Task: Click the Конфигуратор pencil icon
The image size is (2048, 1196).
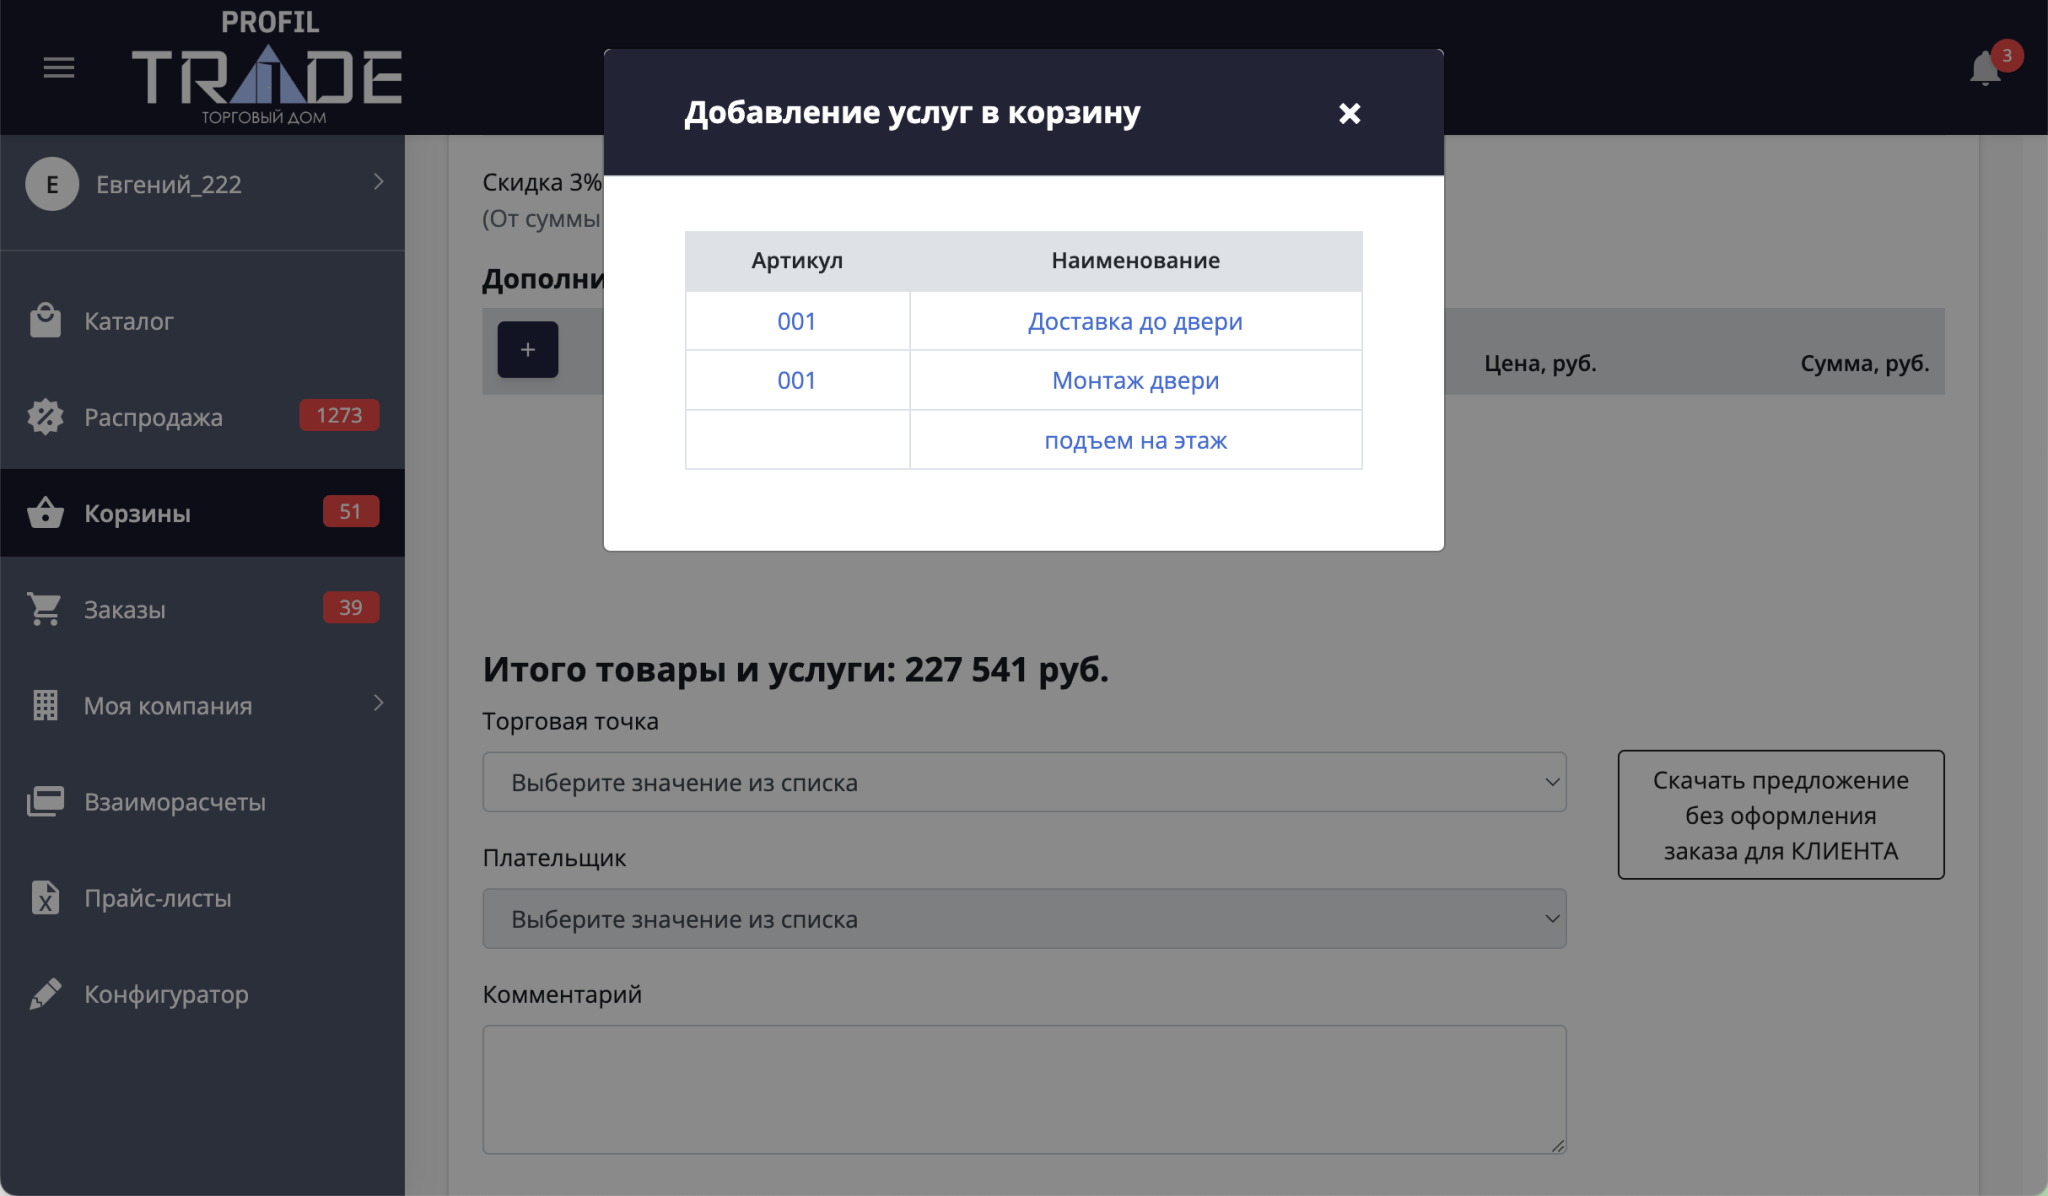Action: pos(45,994)
